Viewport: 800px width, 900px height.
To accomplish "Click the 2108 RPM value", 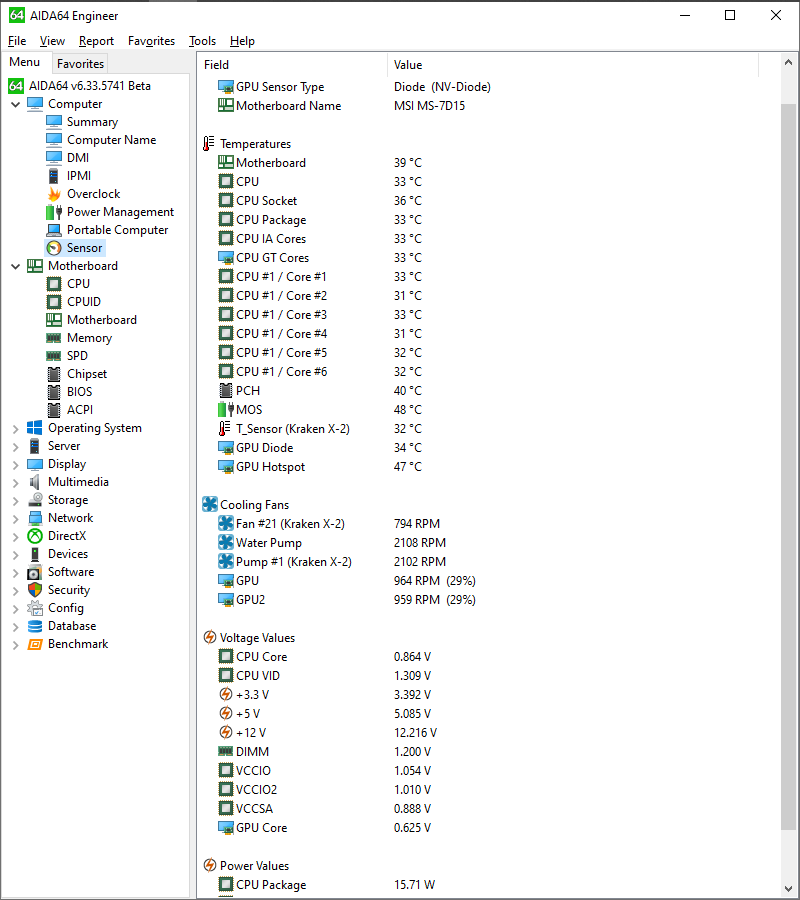I will (x=420, y=543).
